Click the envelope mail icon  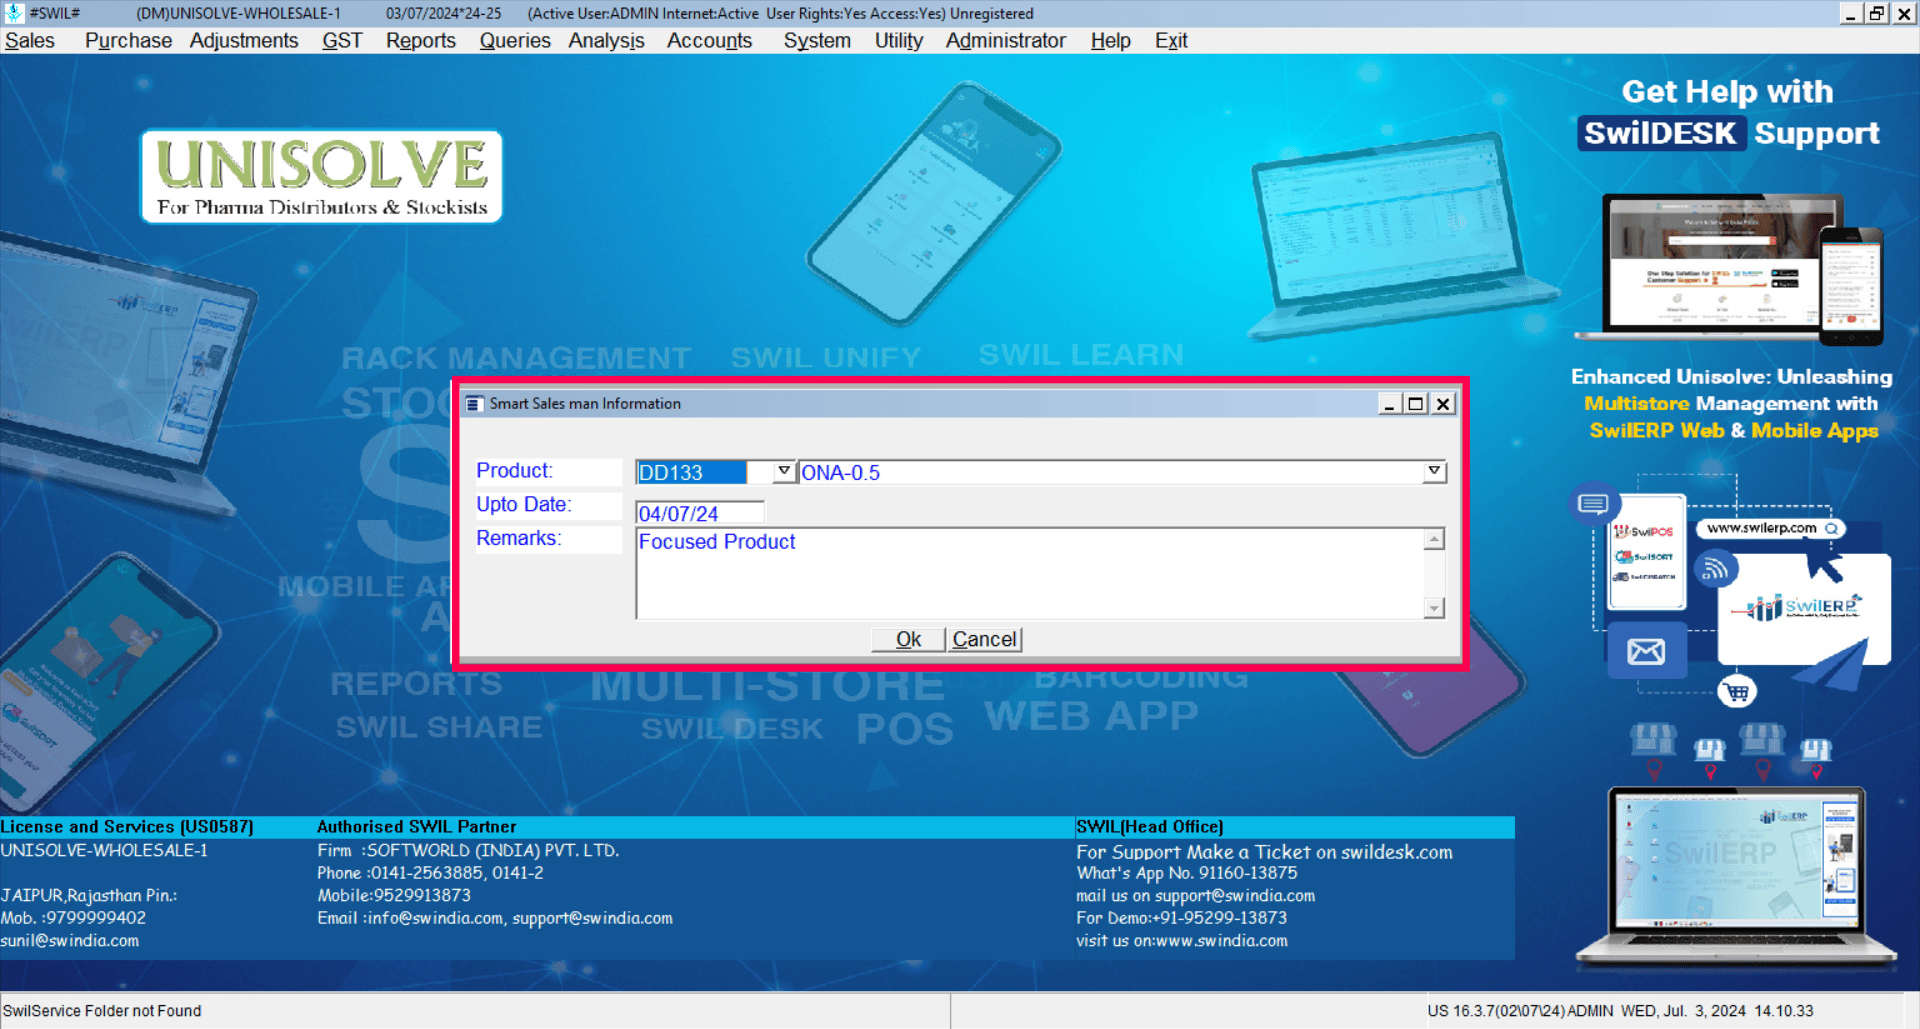pos(1646,652)
